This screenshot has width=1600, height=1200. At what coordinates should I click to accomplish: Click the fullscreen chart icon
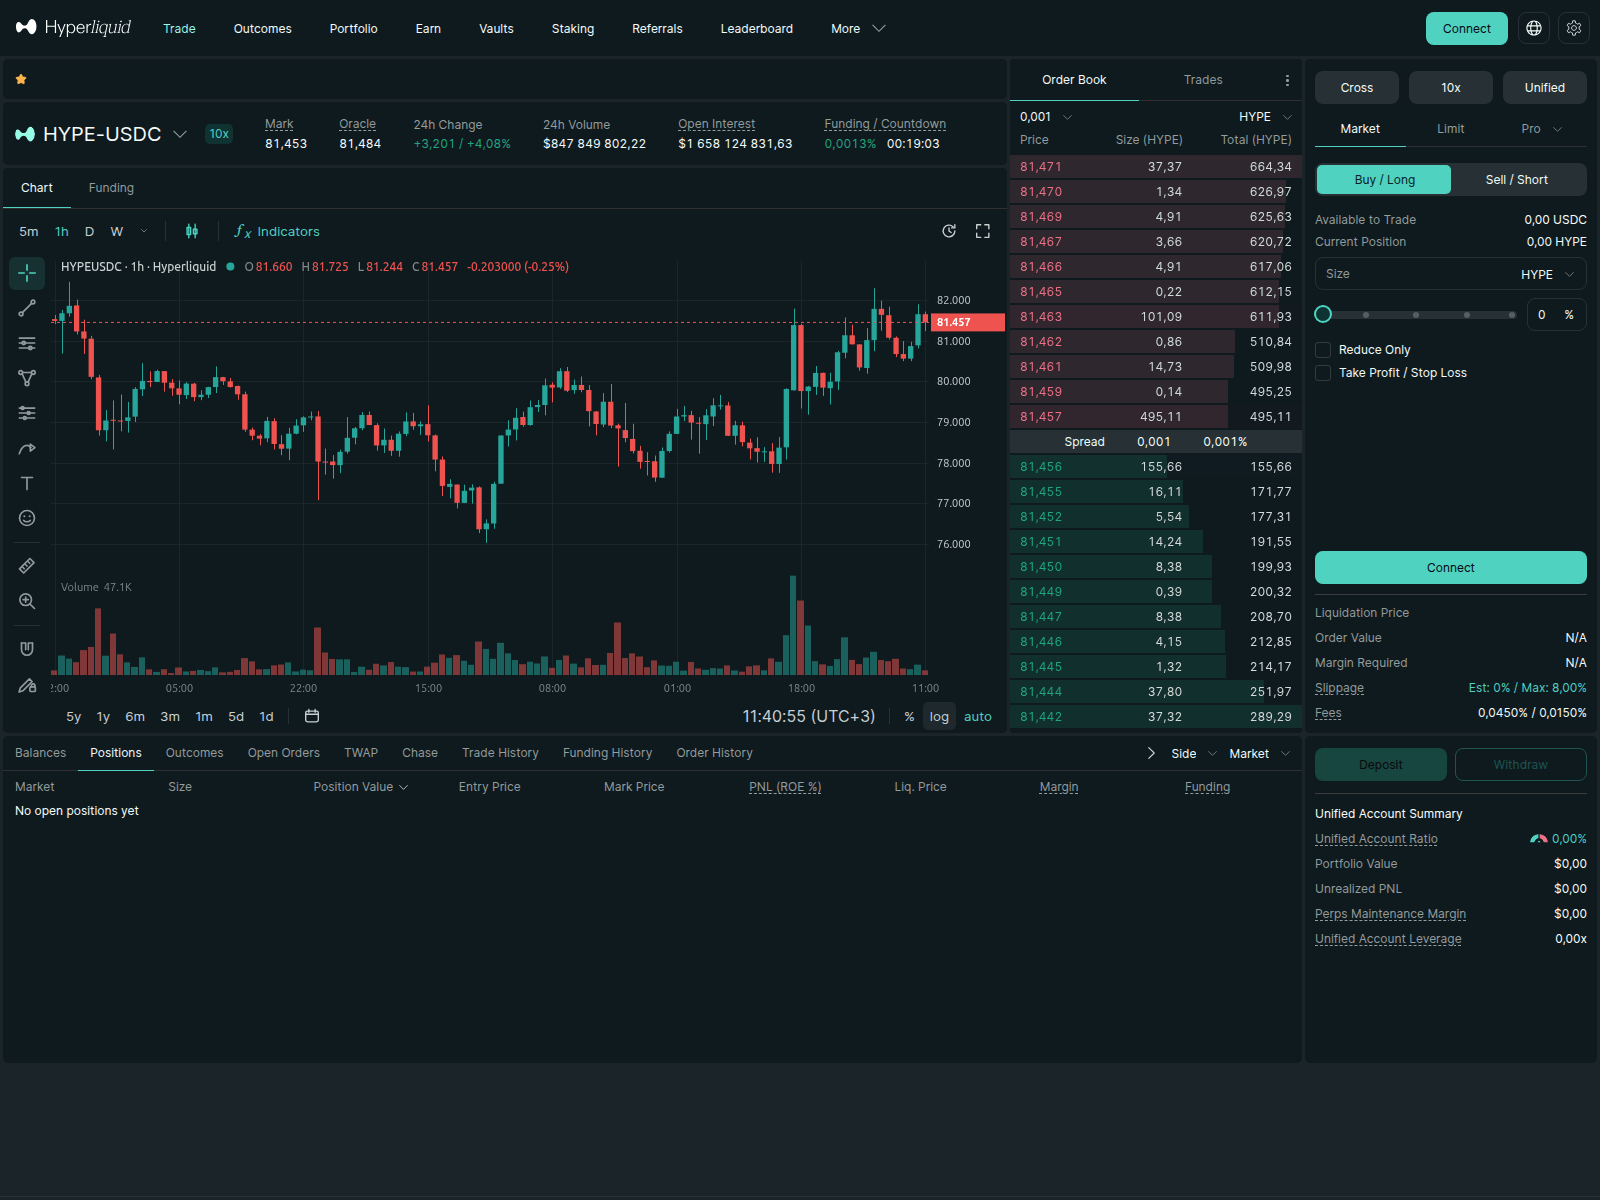click(x=983, y=231)
